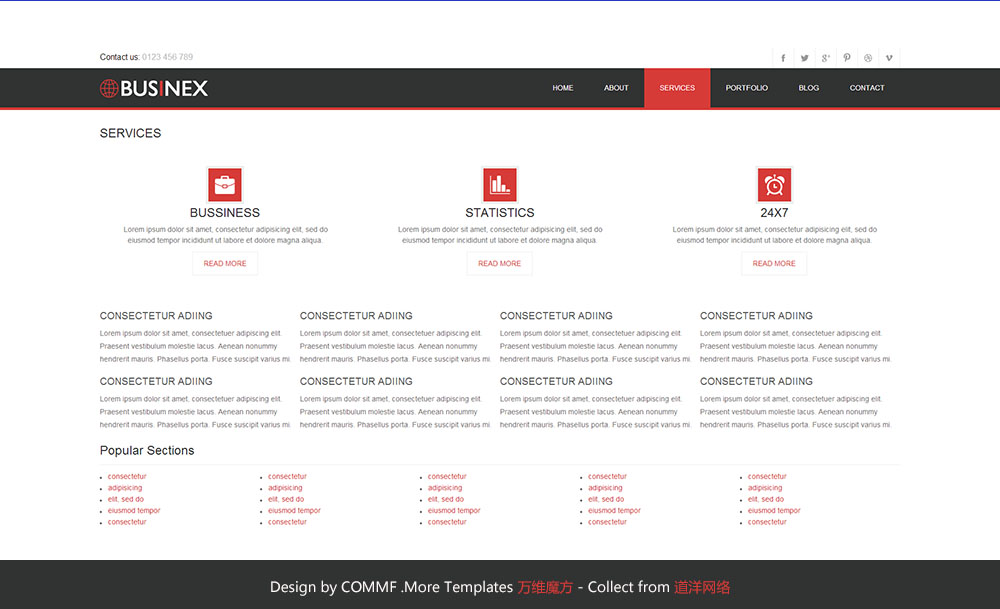Go to the Home menu item
The image size is (1000, 609).
563,88
